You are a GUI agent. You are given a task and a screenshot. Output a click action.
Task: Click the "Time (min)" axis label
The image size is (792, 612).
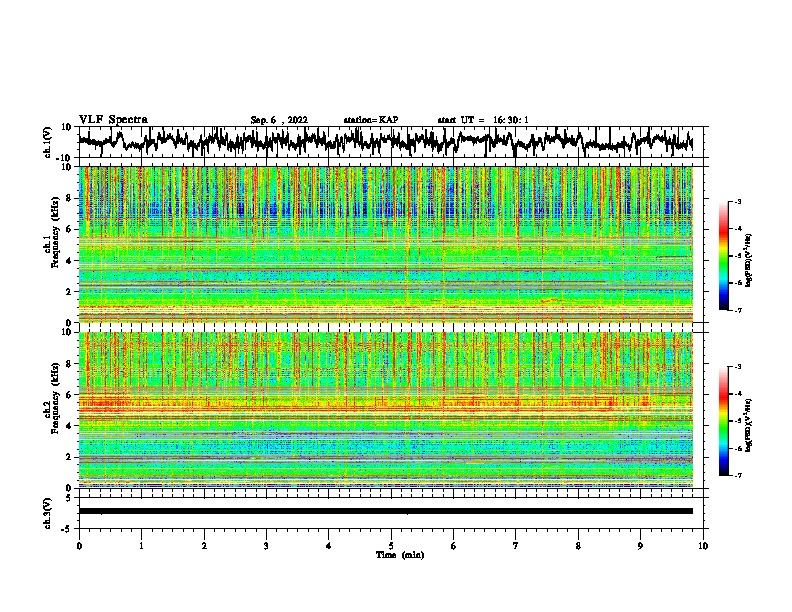click(400, 555)
